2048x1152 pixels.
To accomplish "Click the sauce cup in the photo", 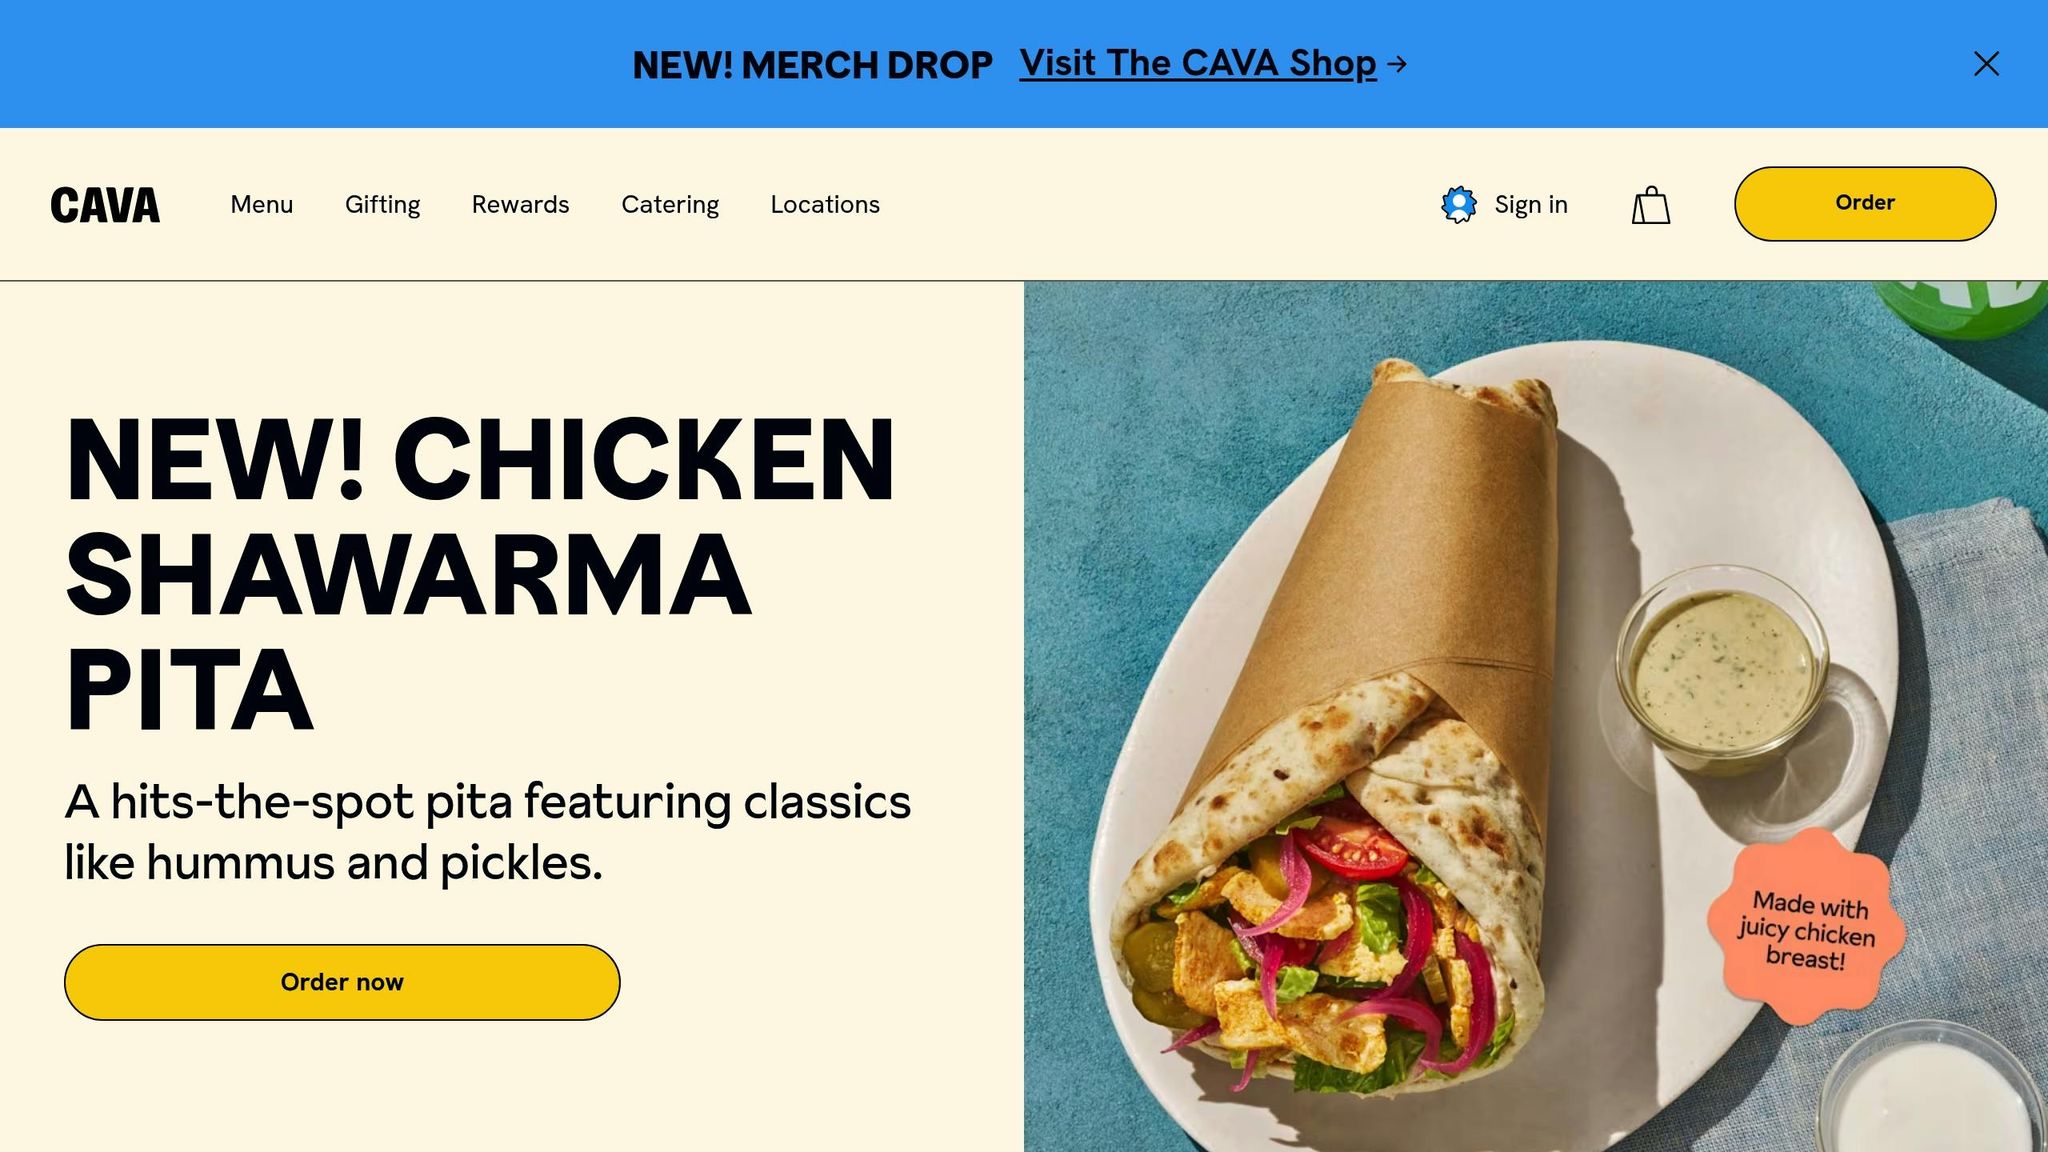I will click(1722, 670).
